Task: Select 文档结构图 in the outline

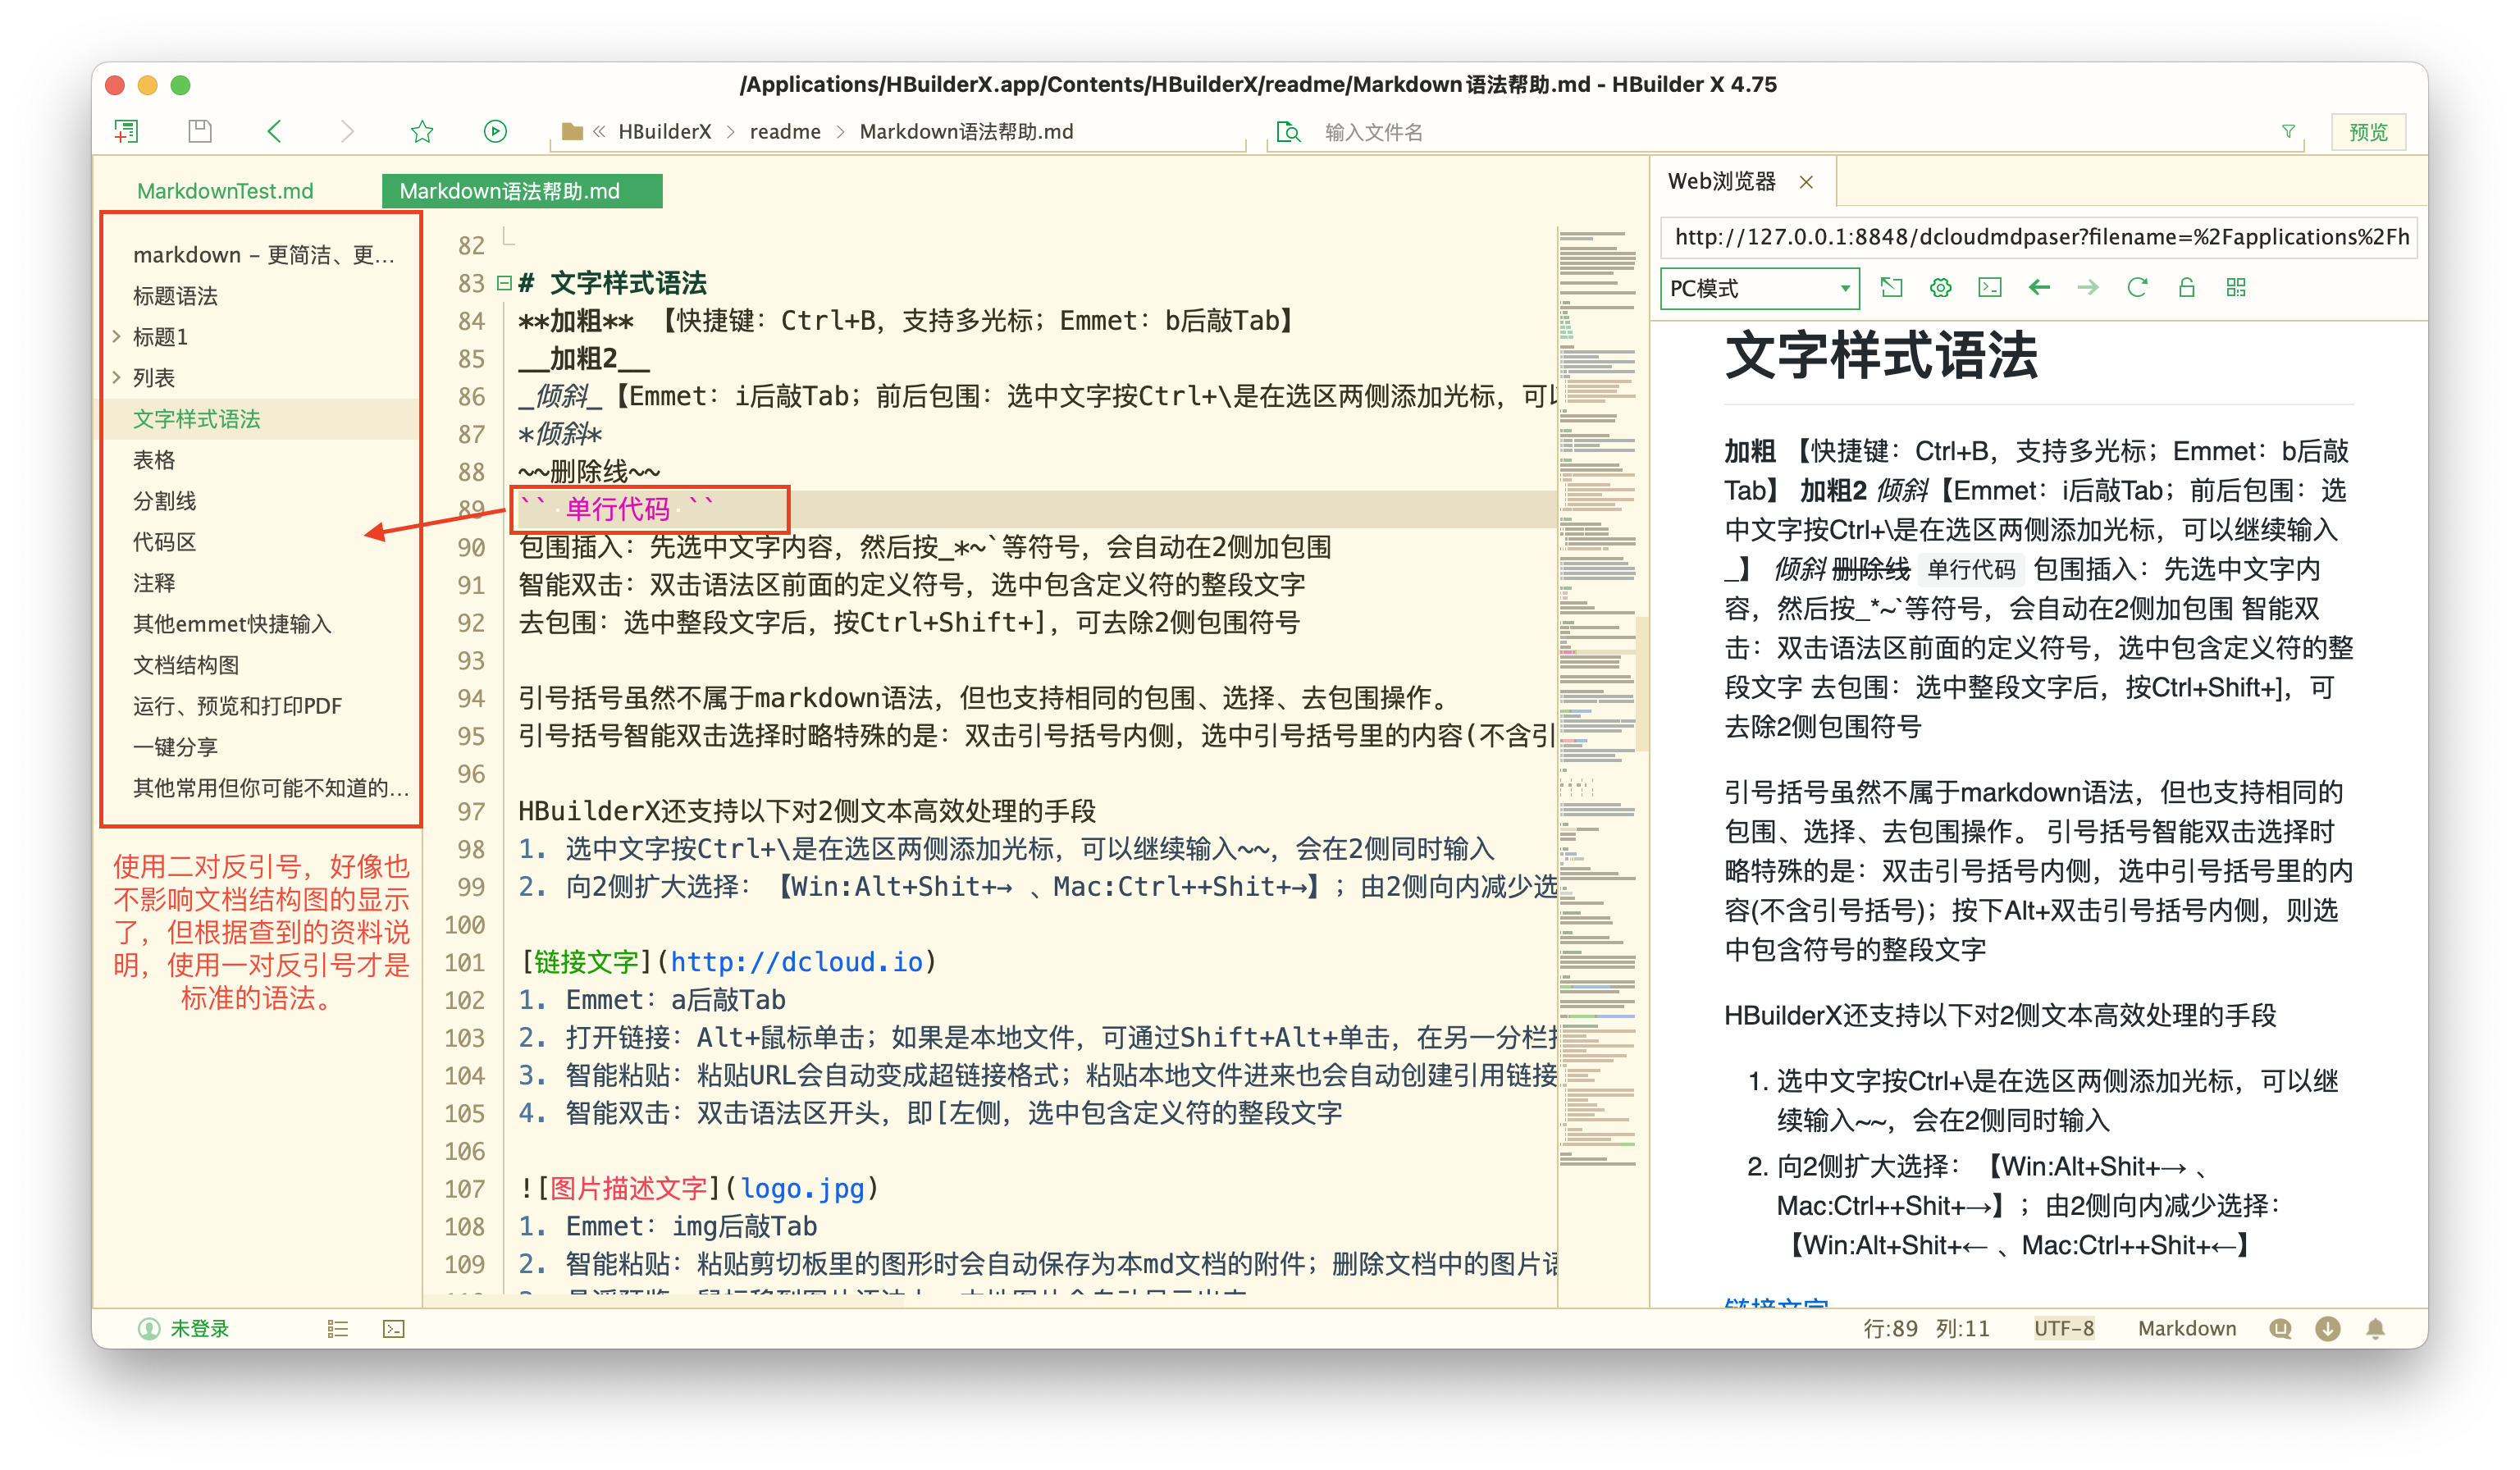Action: pos(186,665)
